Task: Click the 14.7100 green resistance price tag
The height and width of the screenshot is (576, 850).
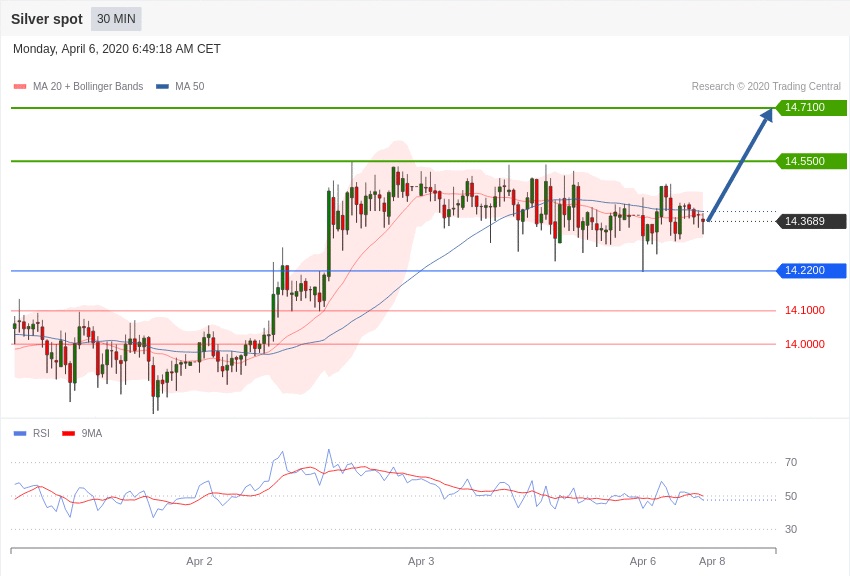Action: [x=811, y=107]
